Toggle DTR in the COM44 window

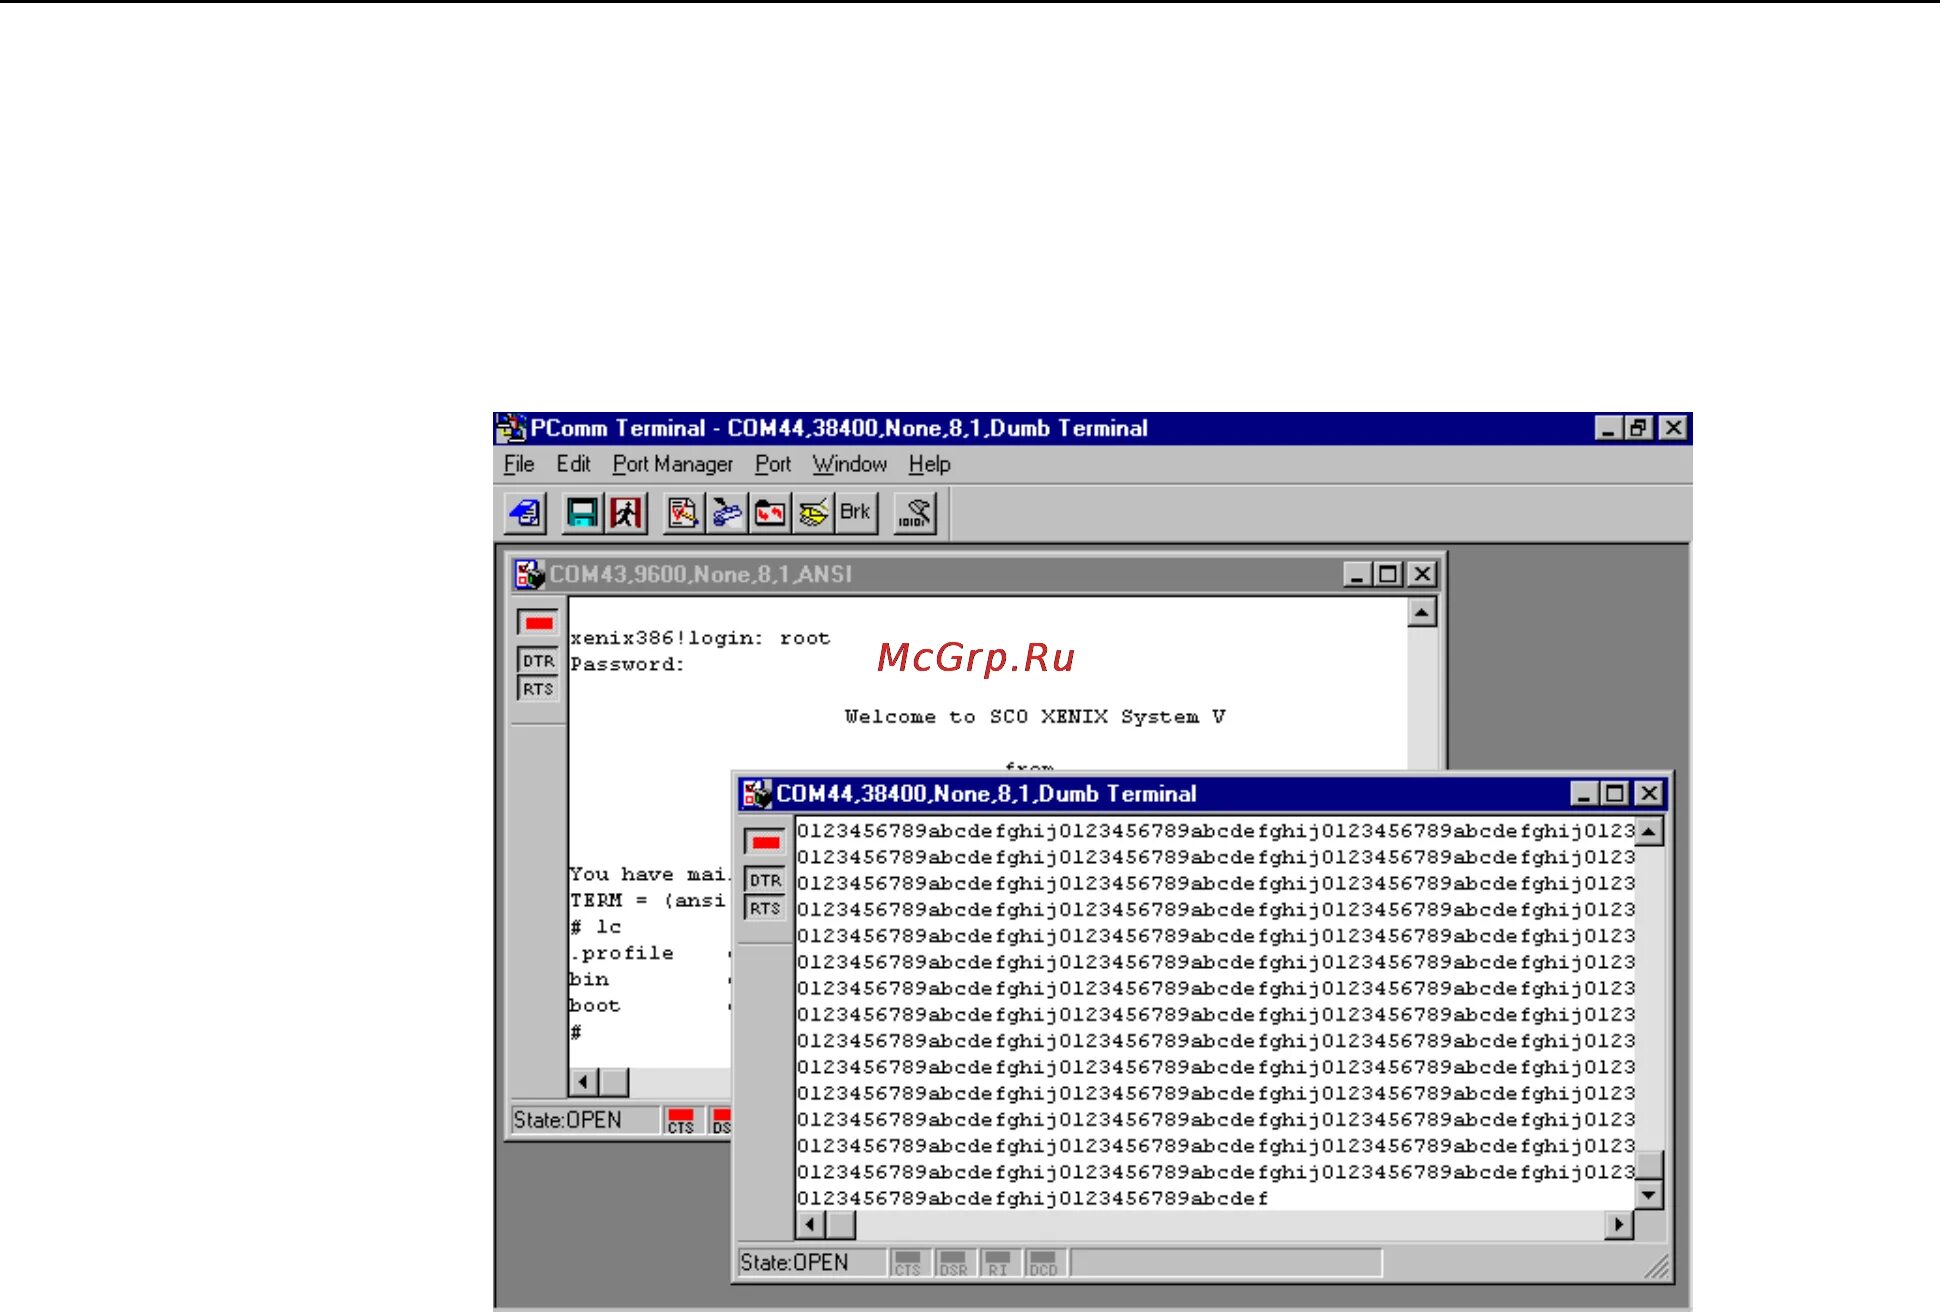tap(765, 880)
